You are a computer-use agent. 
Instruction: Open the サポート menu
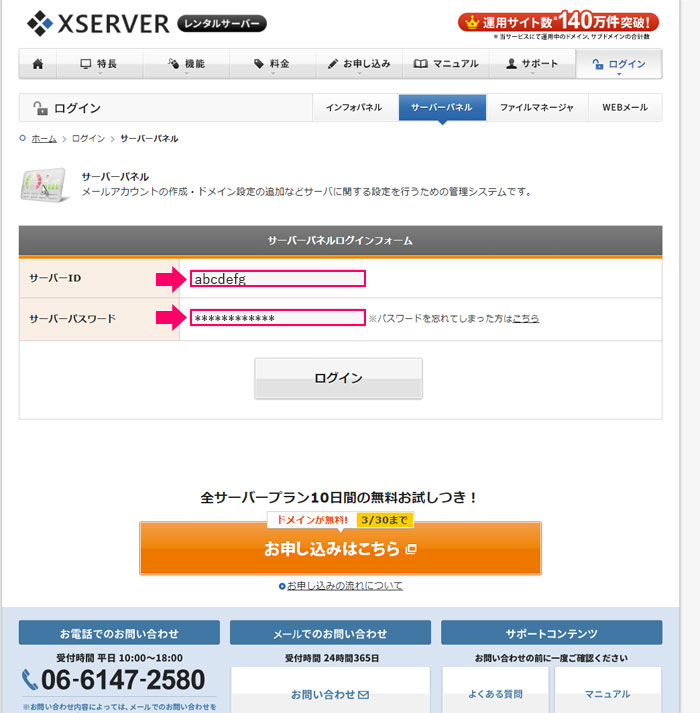pos(532,64)
